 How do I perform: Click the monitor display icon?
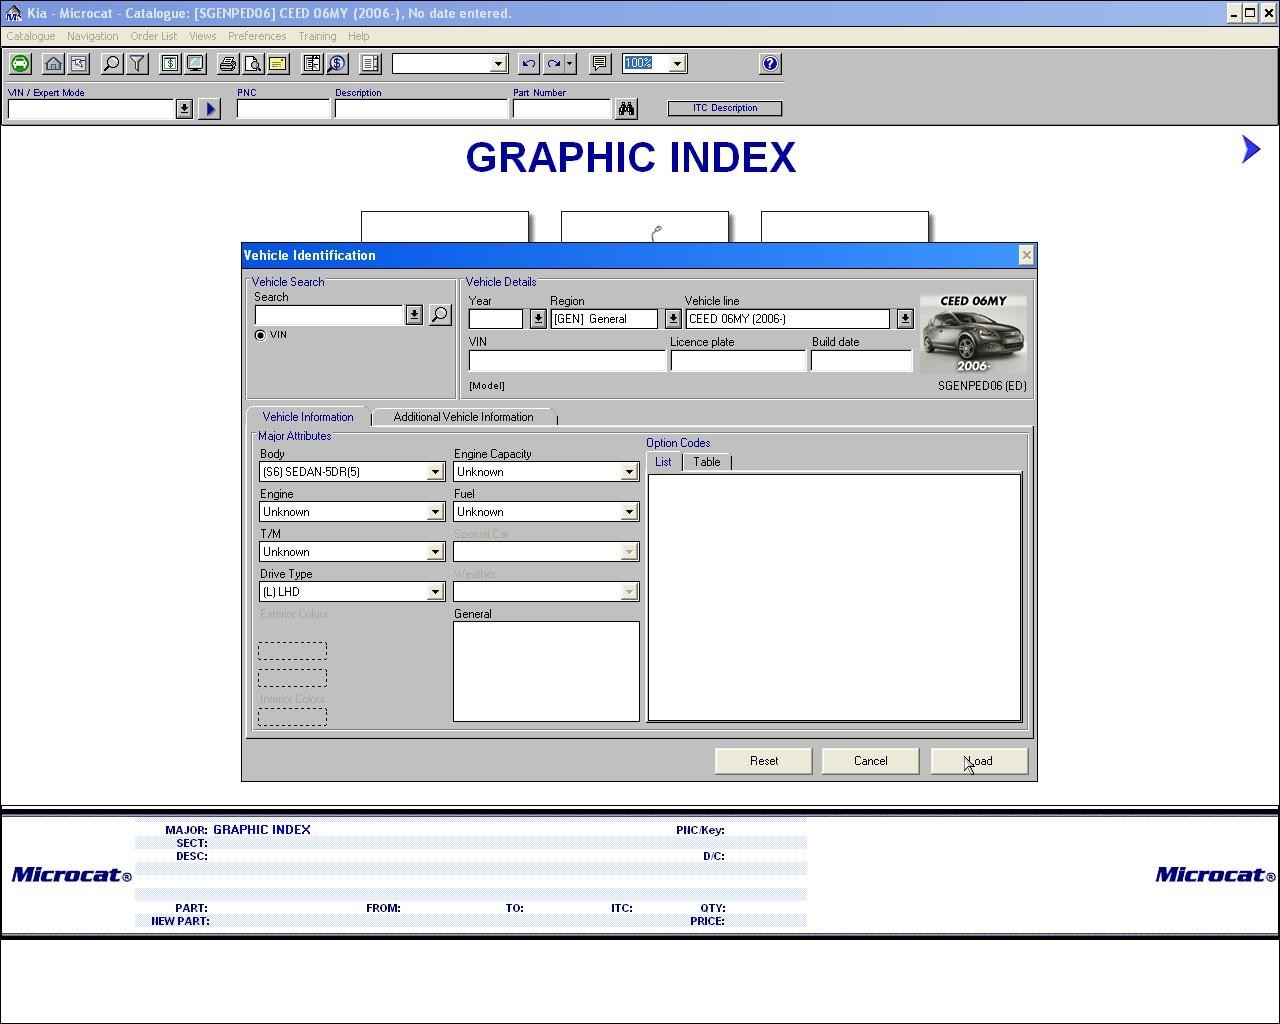coord(195,64)
